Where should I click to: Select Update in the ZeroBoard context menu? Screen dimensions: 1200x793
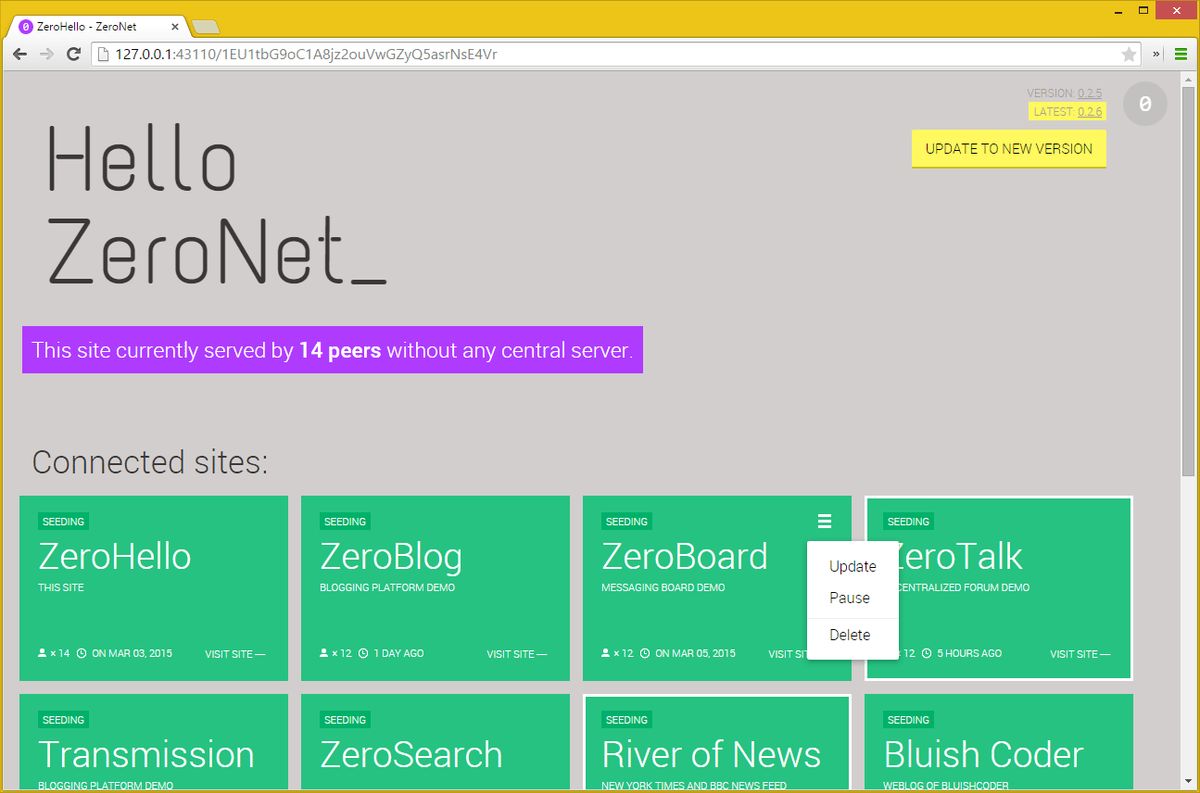[x=851, y=566]
